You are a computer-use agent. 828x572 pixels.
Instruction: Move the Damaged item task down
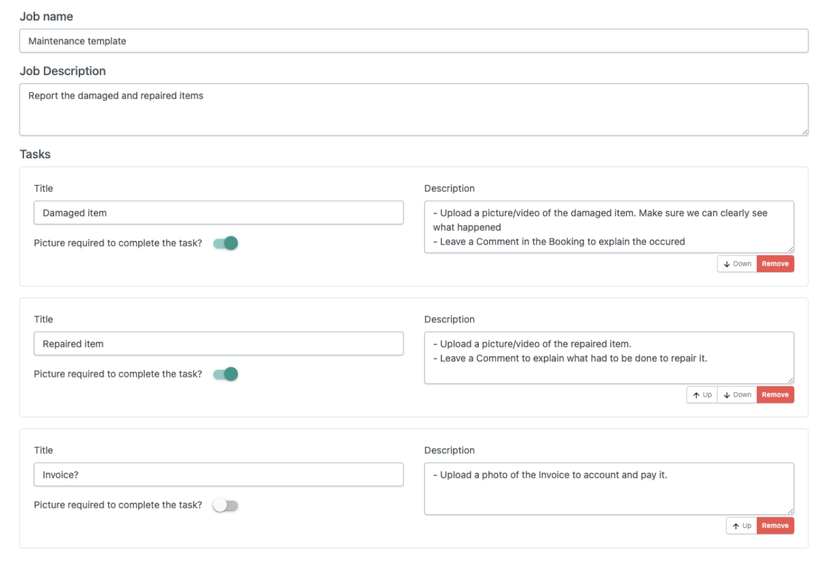tap(737, 264)
